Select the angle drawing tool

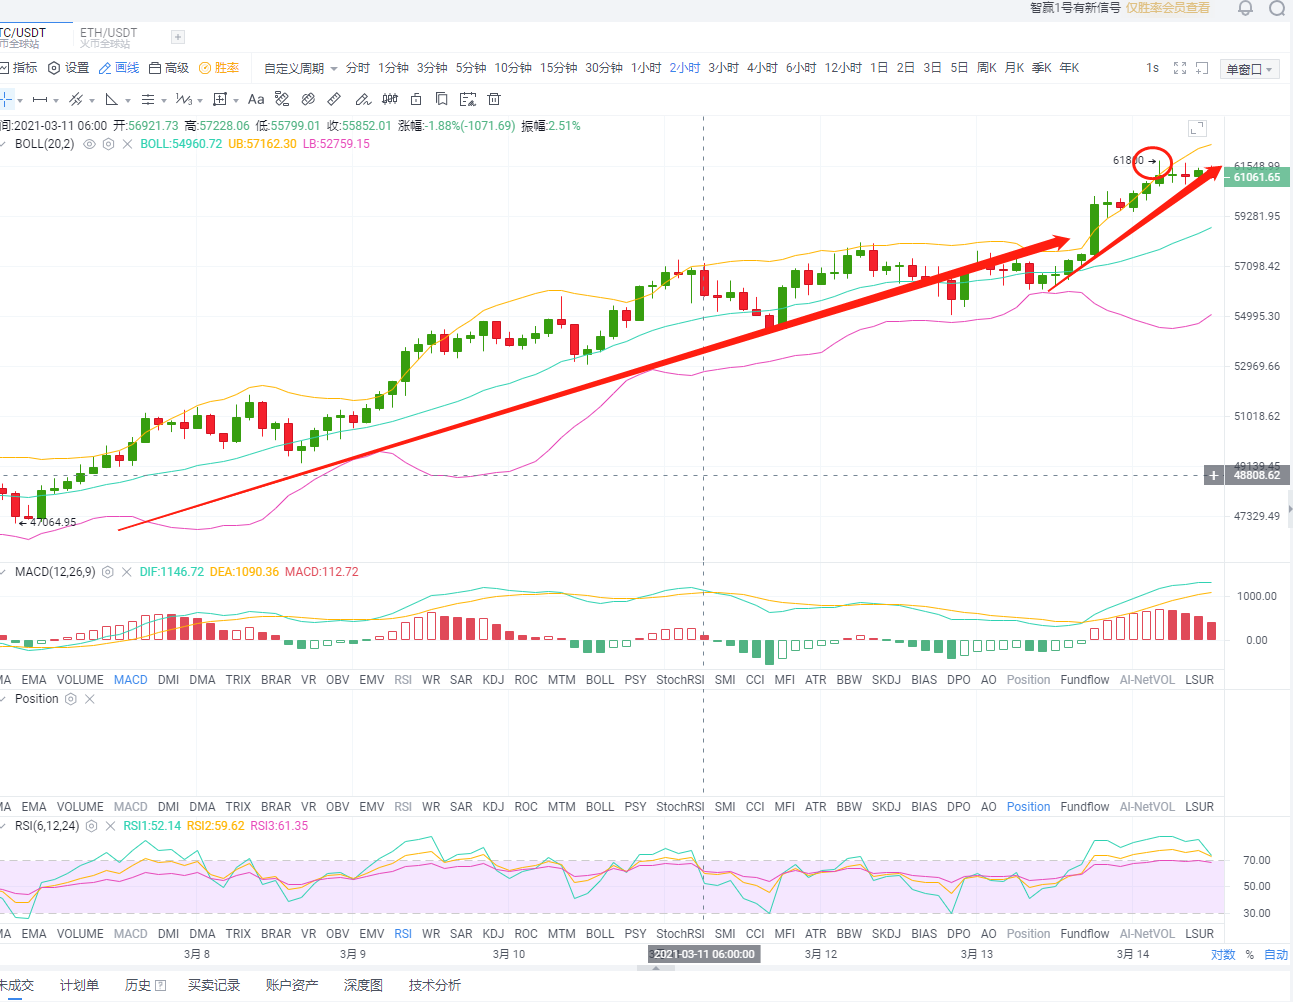tap(112, 99)
